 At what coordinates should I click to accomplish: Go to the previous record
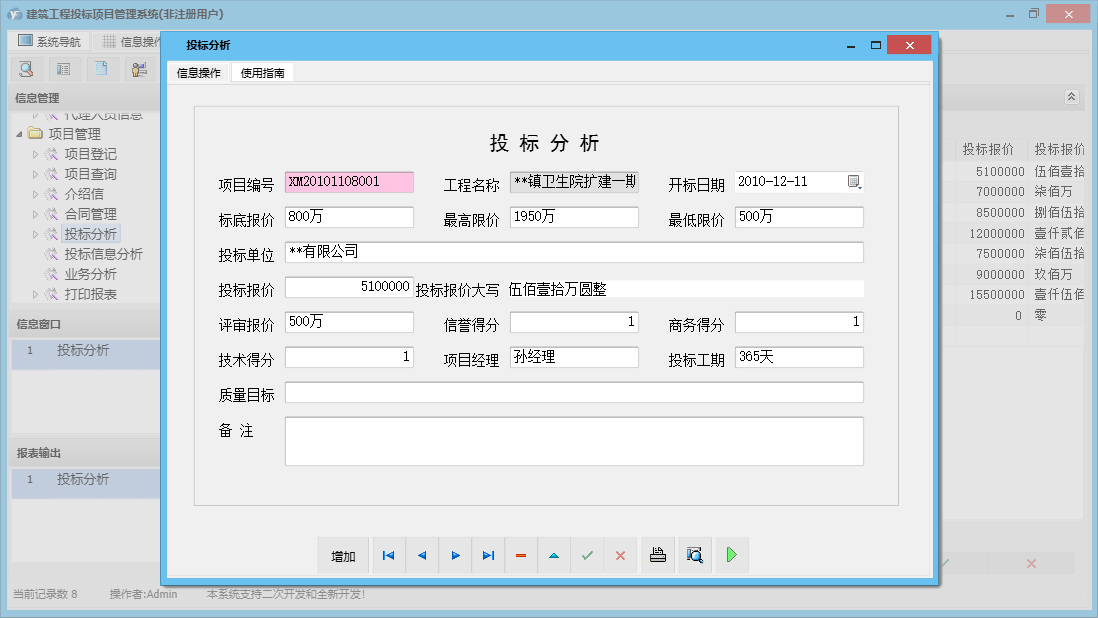421,556
